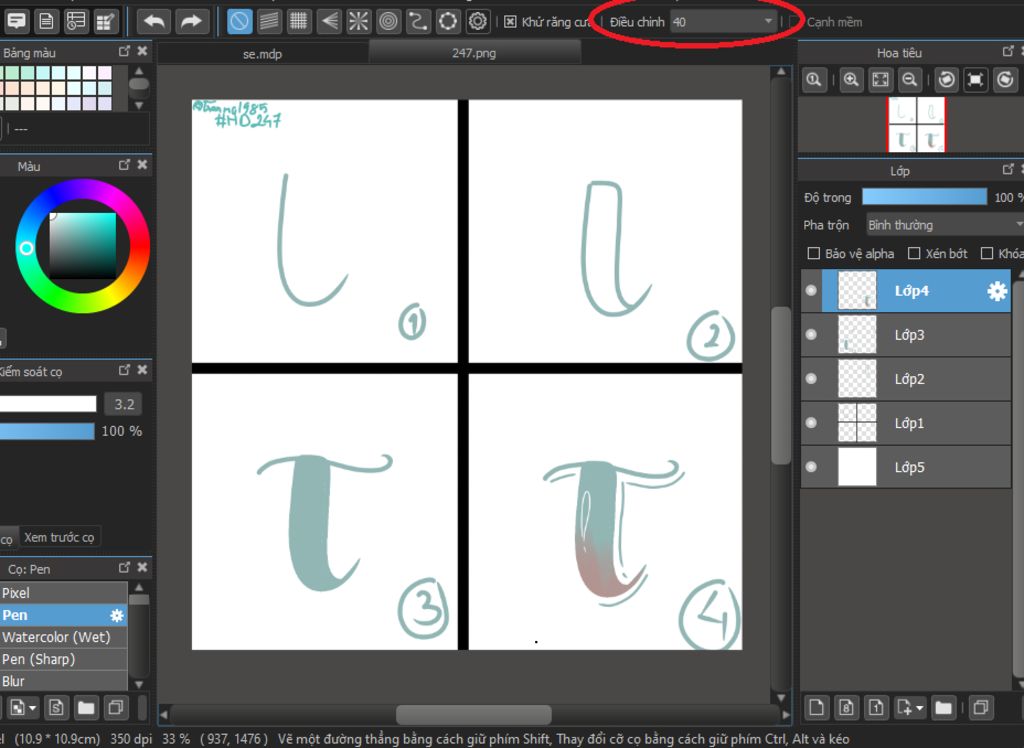Add 1-bit layer button
1024x748 pixels.
click(x=876, y=707)
